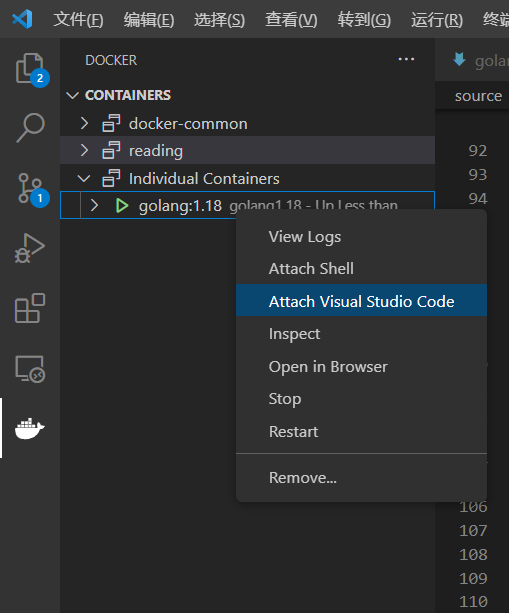This screenshot has height=613, width=509.
Task: Open the 编辑(E) menu
Action: [x=149, y=20]
